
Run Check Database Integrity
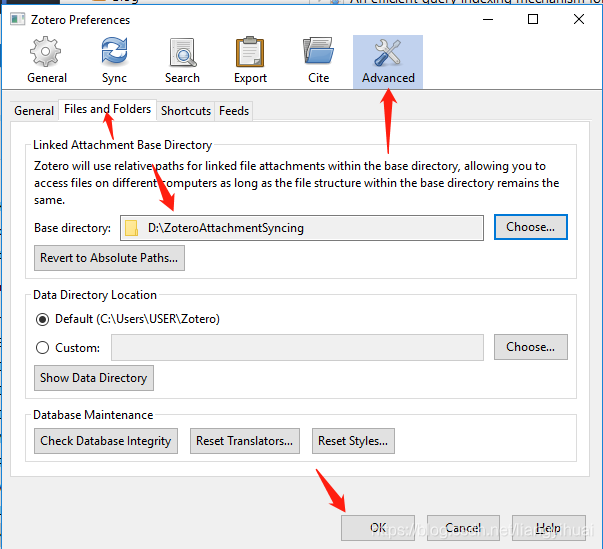click(x=106, y=441)
